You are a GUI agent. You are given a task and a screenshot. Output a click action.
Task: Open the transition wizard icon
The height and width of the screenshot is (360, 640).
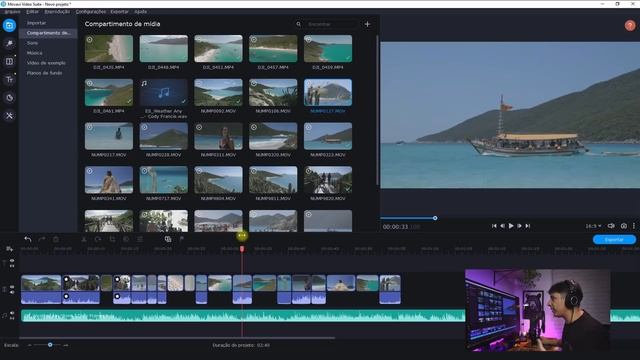pos(168,239)
